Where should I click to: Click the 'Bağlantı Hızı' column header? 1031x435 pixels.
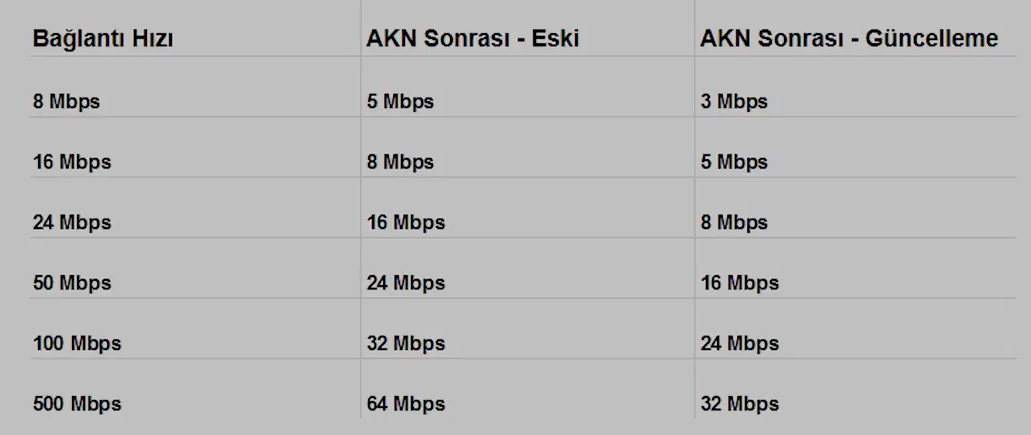(x=103, y=39)
